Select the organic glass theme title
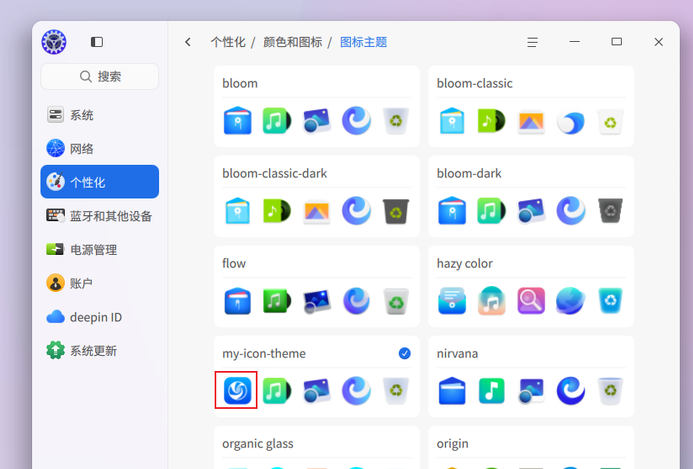 click(258, 444)
